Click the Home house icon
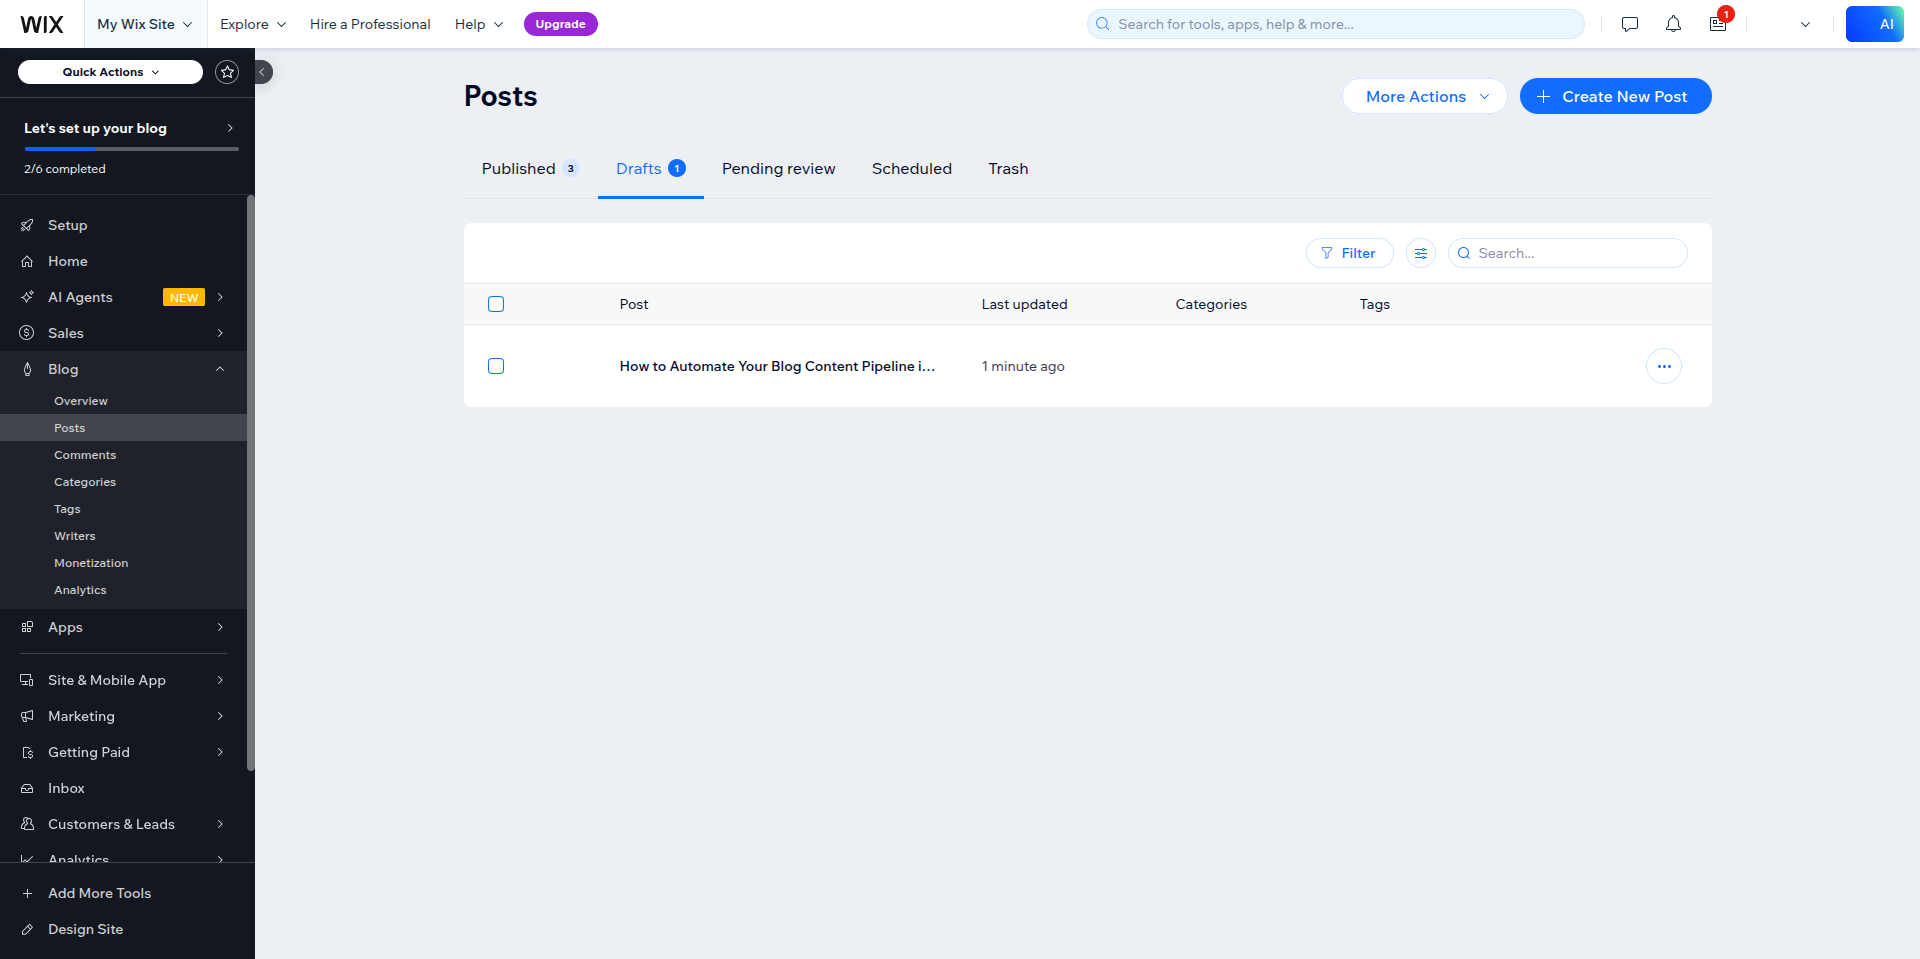 pos(27,261)
